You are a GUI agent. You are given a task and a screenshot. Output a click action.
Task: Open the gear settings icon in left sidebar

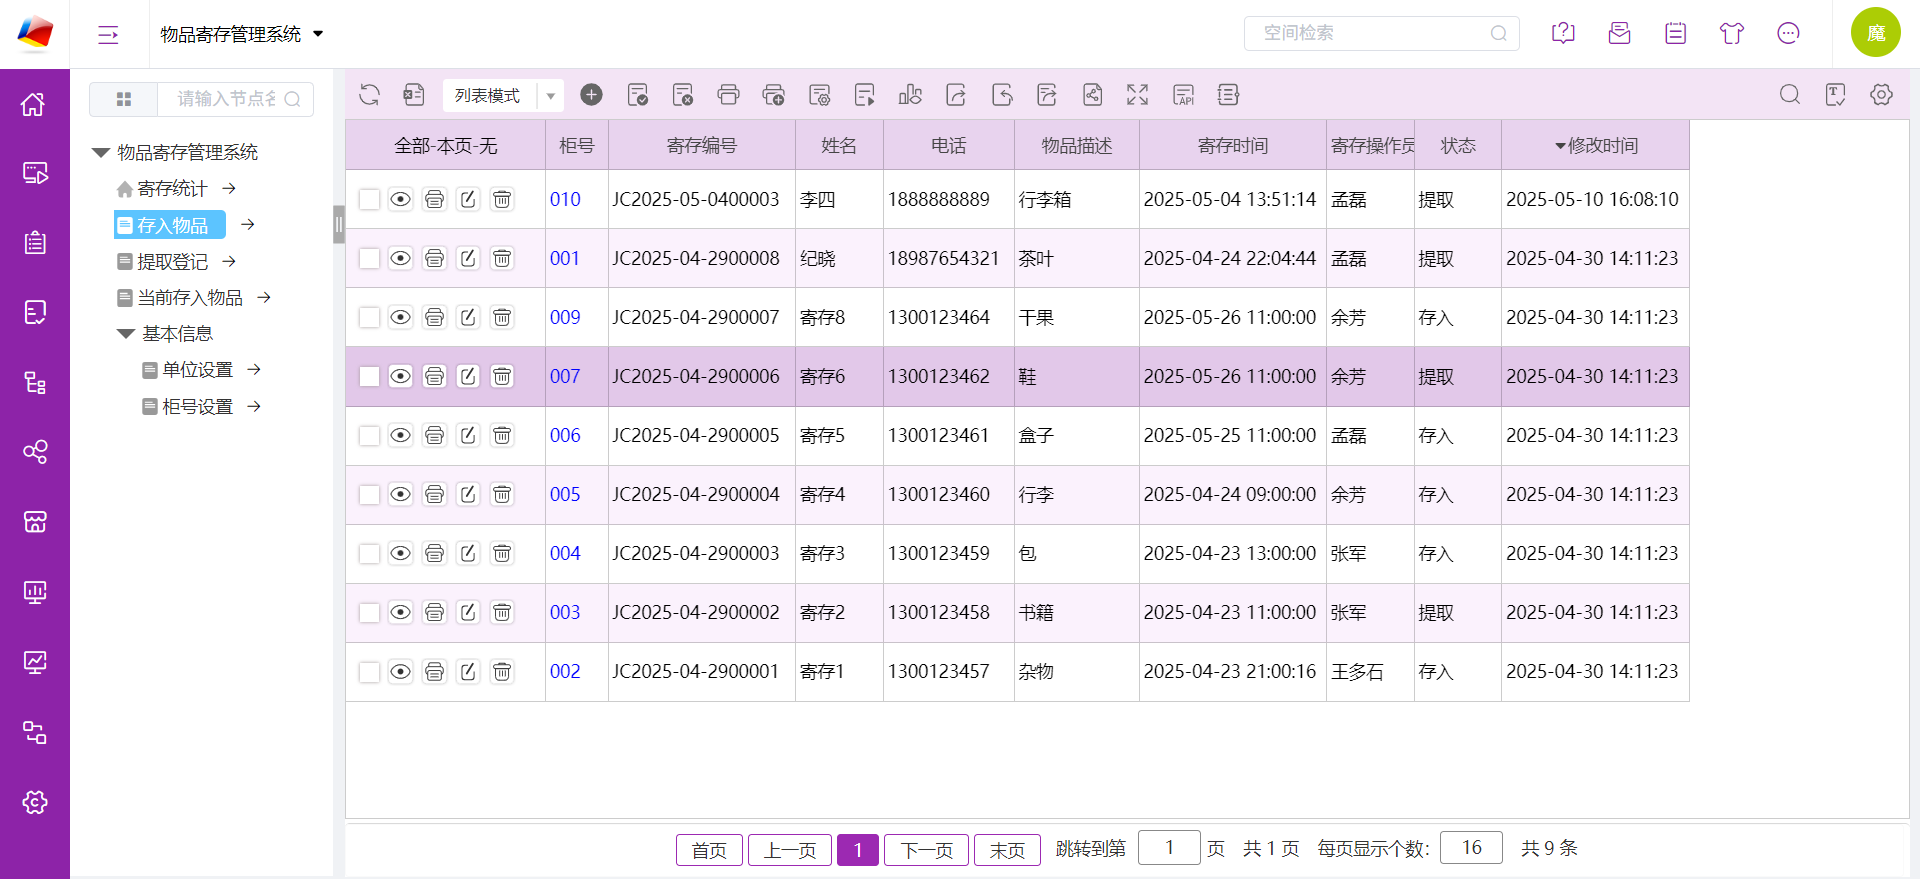tap(35, 802)
